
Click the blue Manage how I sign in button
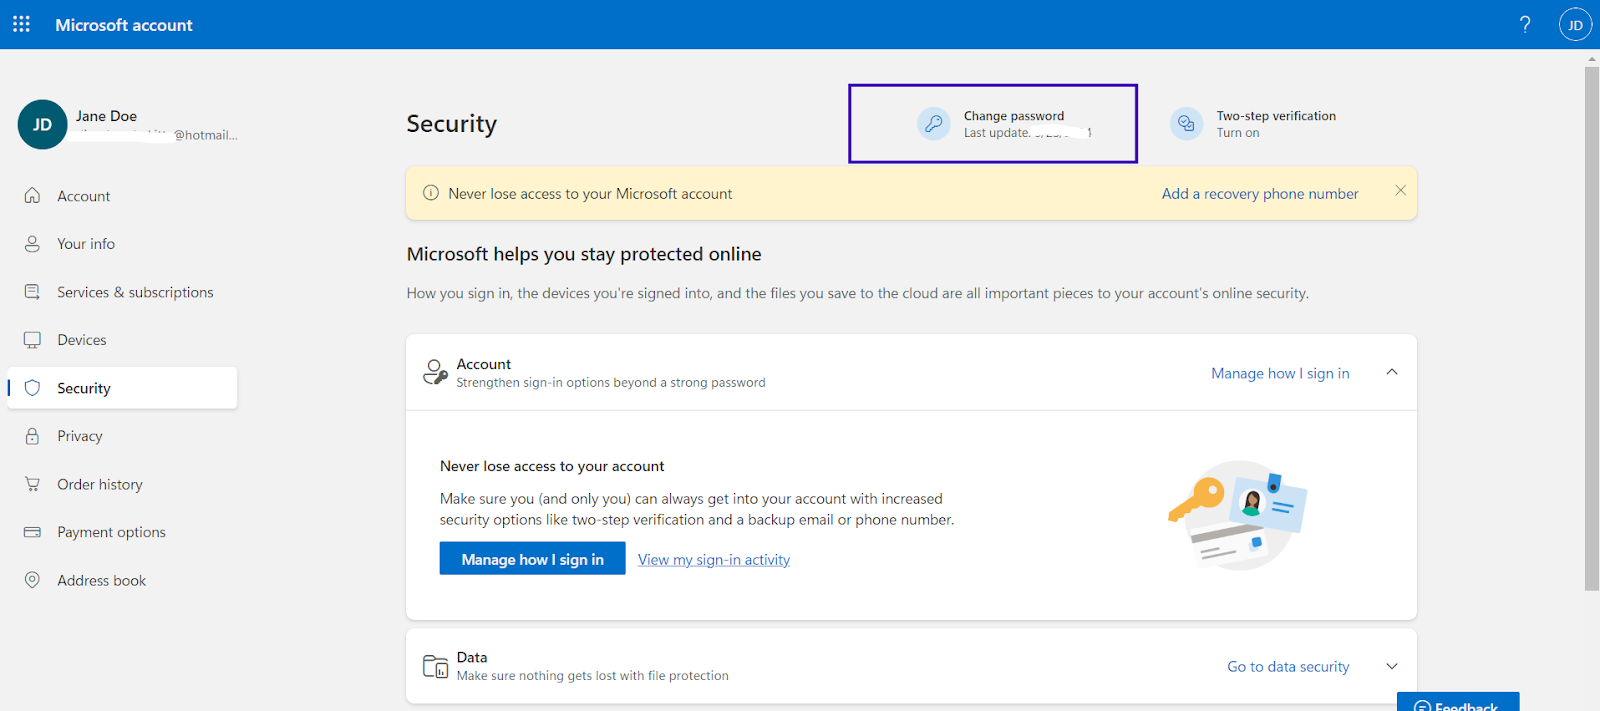coord(532,559)
